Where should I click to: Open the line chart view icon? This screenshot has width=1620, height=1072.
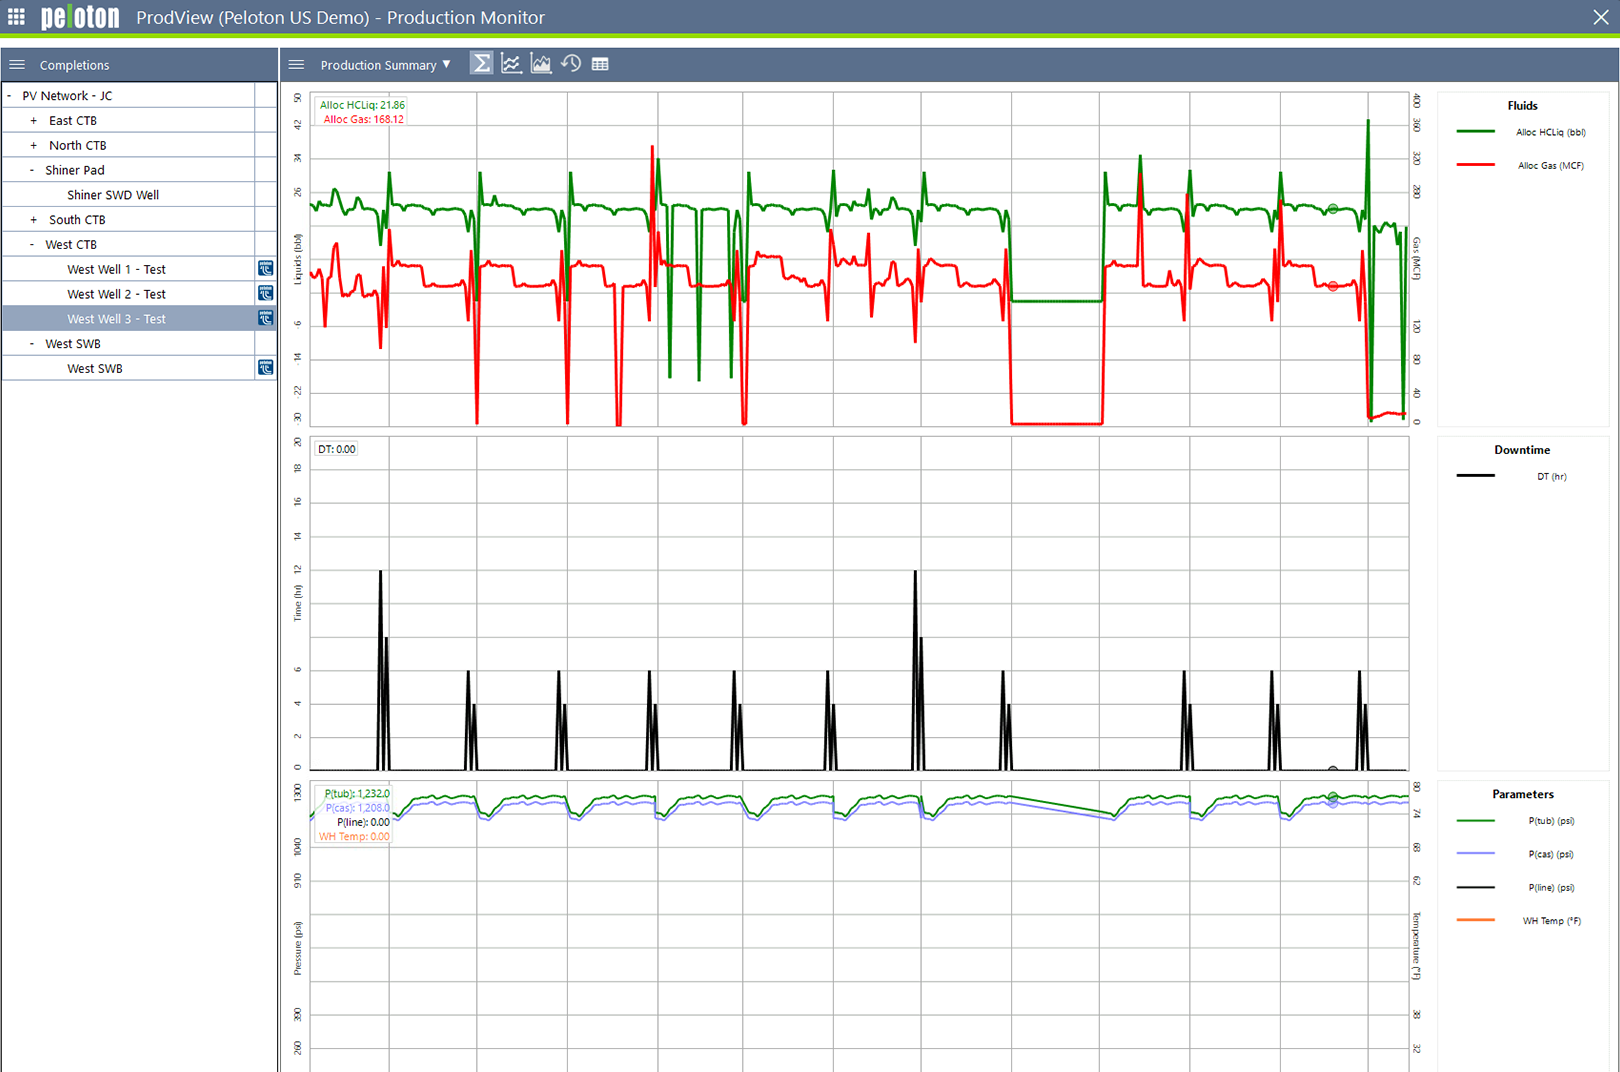(511, 64)
